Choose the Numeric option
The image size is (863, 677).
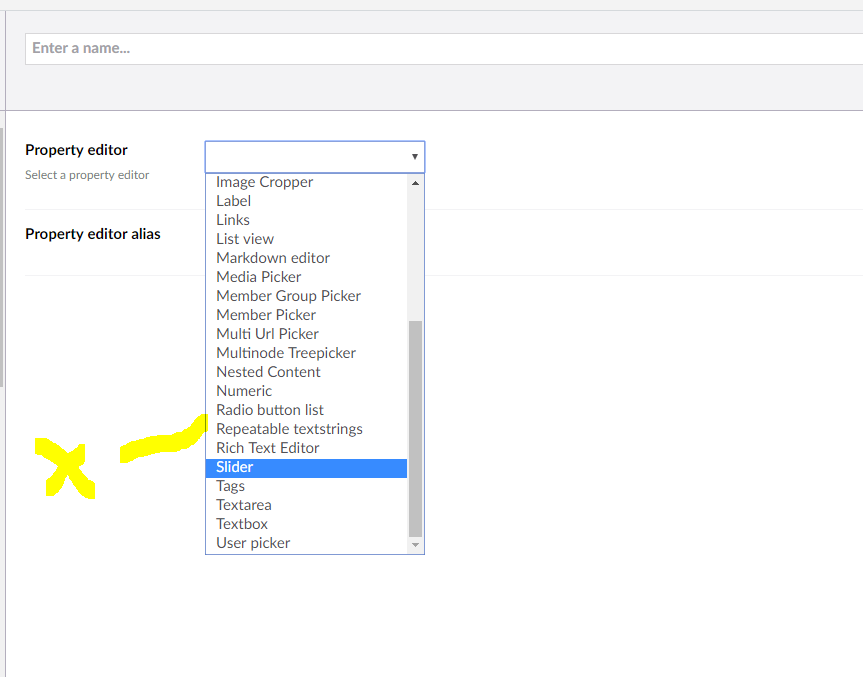point(307,391)
